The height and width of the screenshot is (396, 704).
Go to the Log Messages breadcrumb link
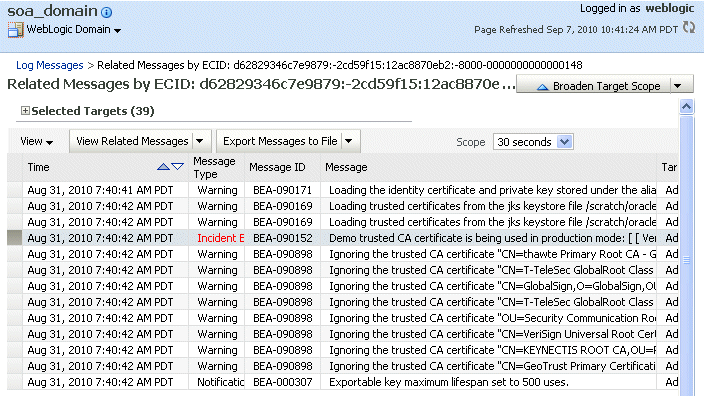tap(49, 65)
